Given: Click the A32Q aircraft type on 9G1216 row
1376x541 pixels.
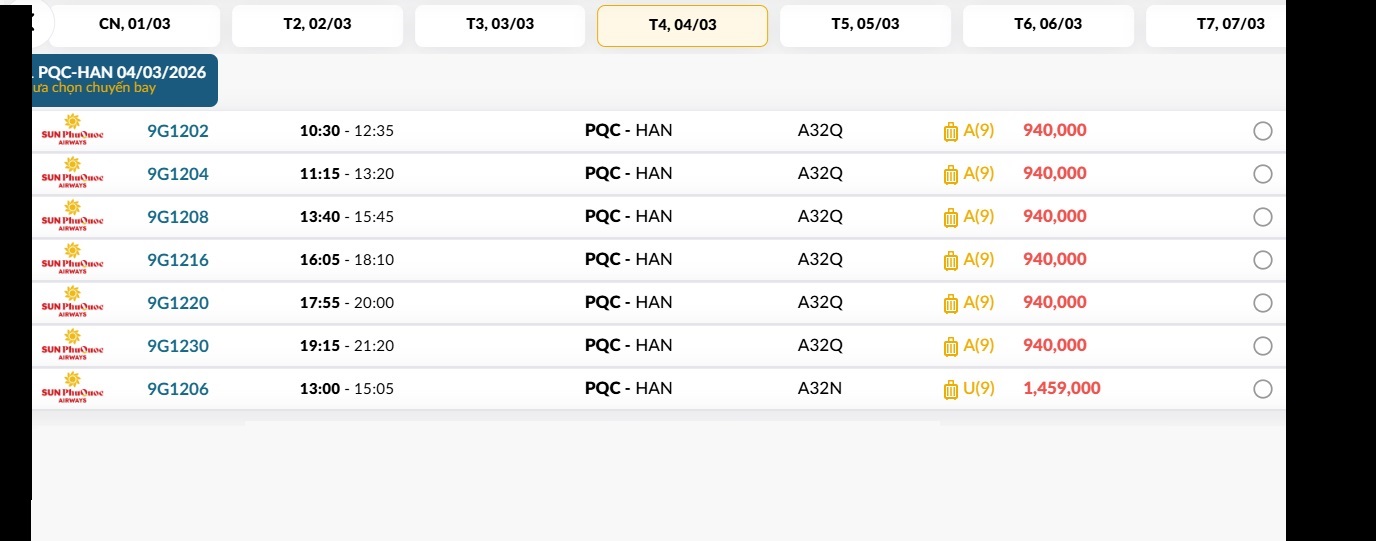Looking at the screenshot, I should pos(820,260).
